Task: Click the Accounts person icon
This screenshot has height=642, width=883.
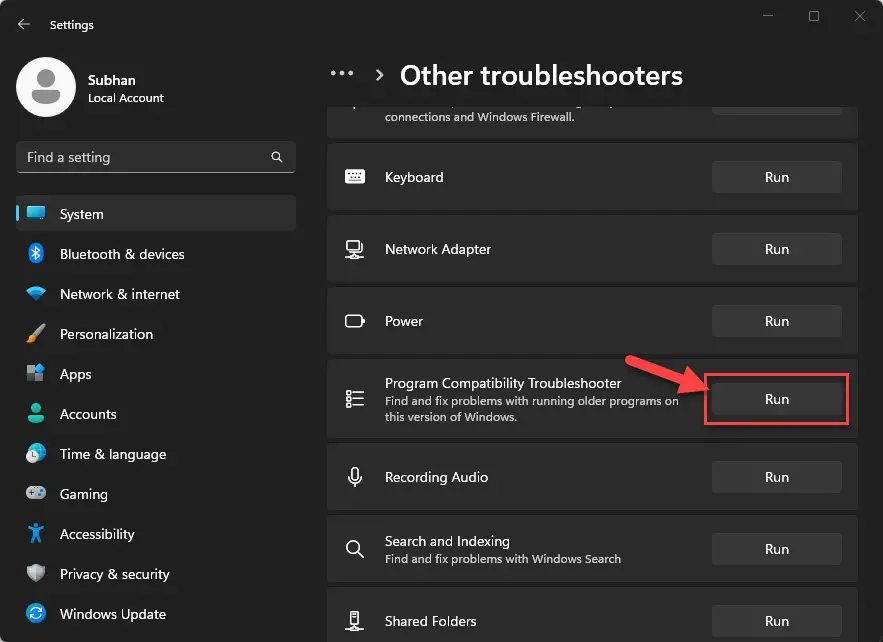Action: [36, 413]
